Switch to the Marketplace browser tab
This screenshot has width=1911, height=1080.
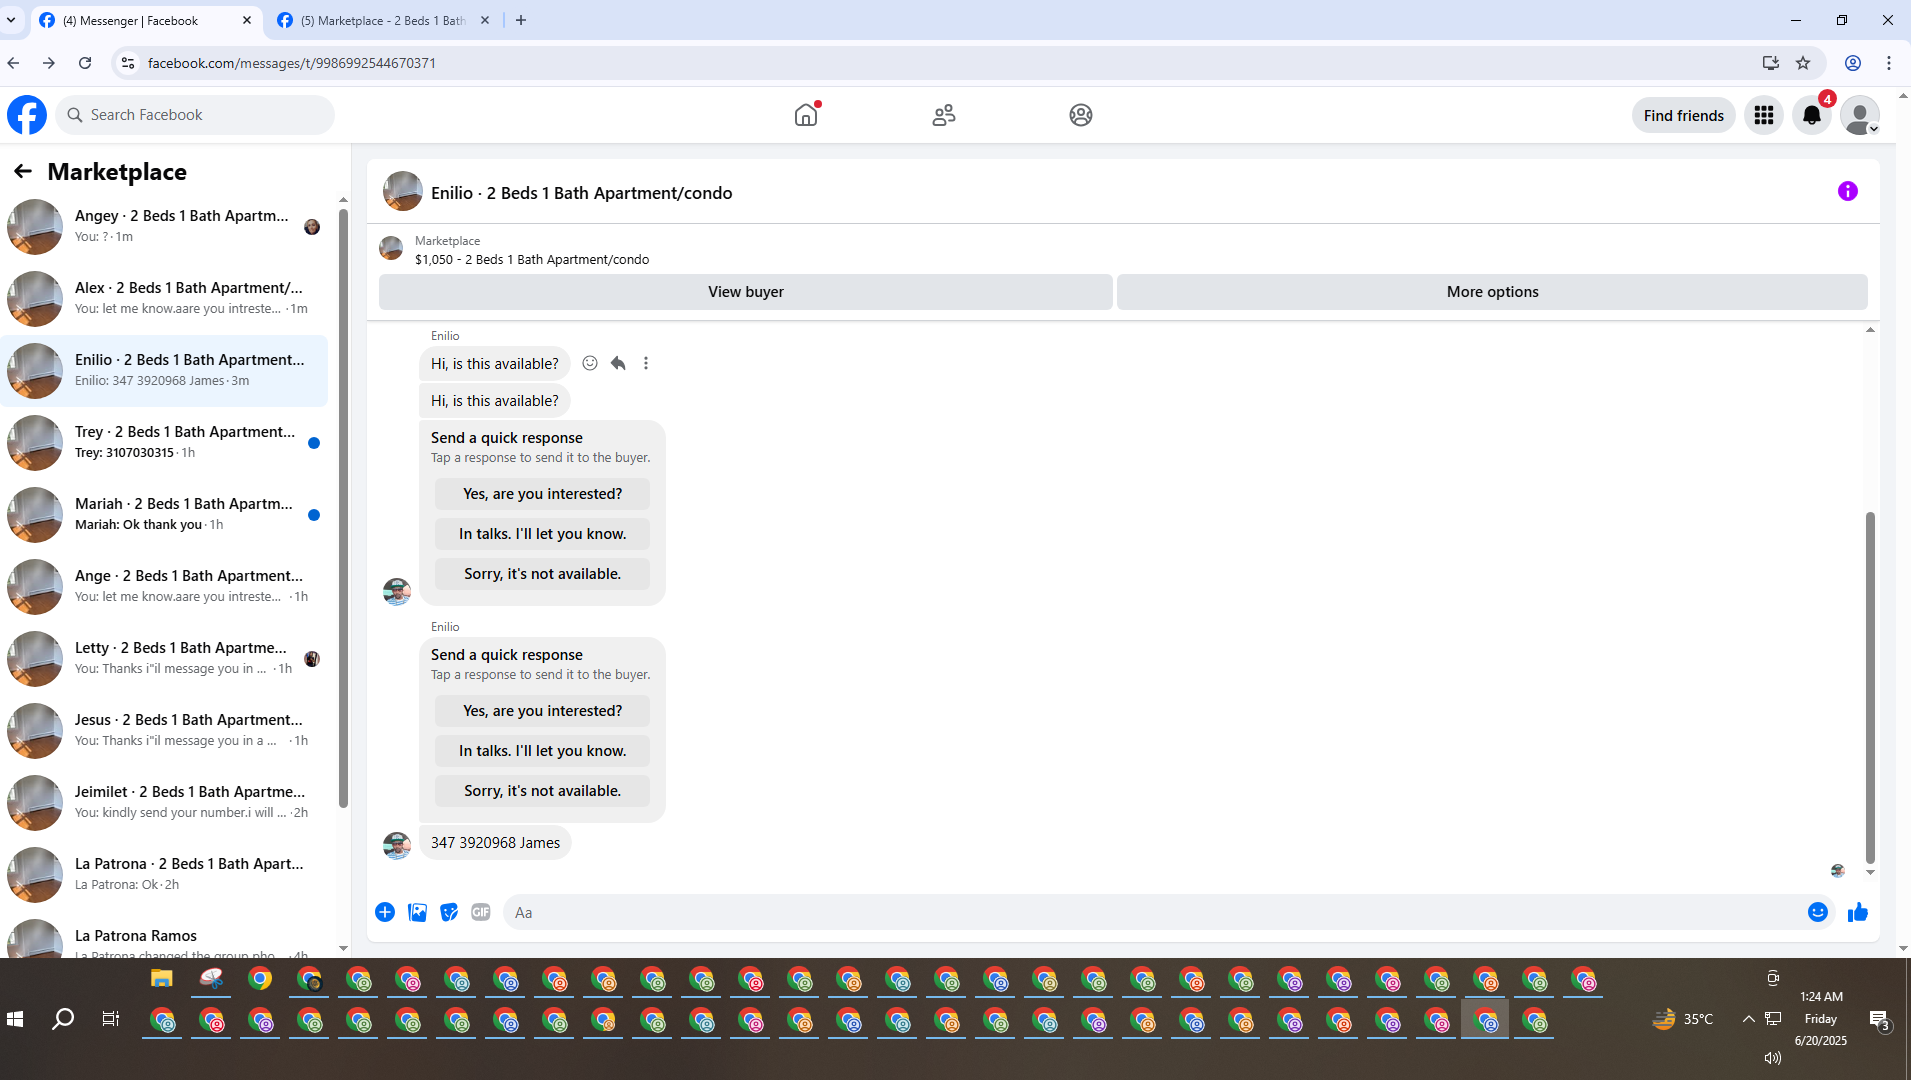[382, 20]
